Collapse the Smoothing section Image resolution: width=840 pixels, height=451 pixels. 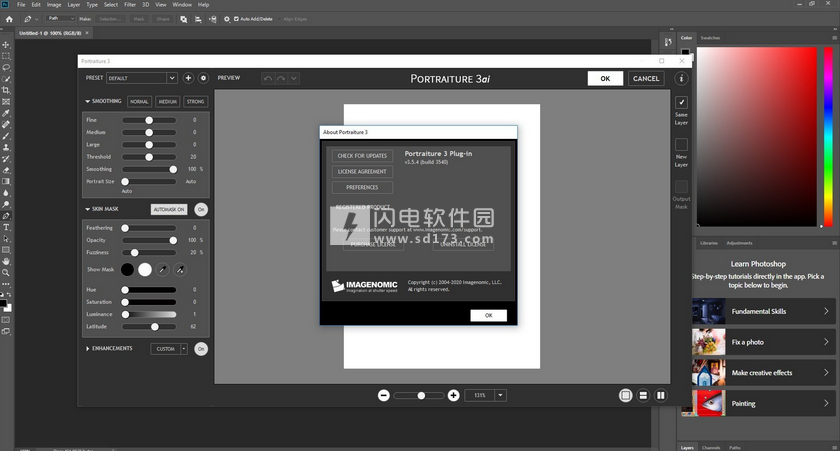(87, 101)
